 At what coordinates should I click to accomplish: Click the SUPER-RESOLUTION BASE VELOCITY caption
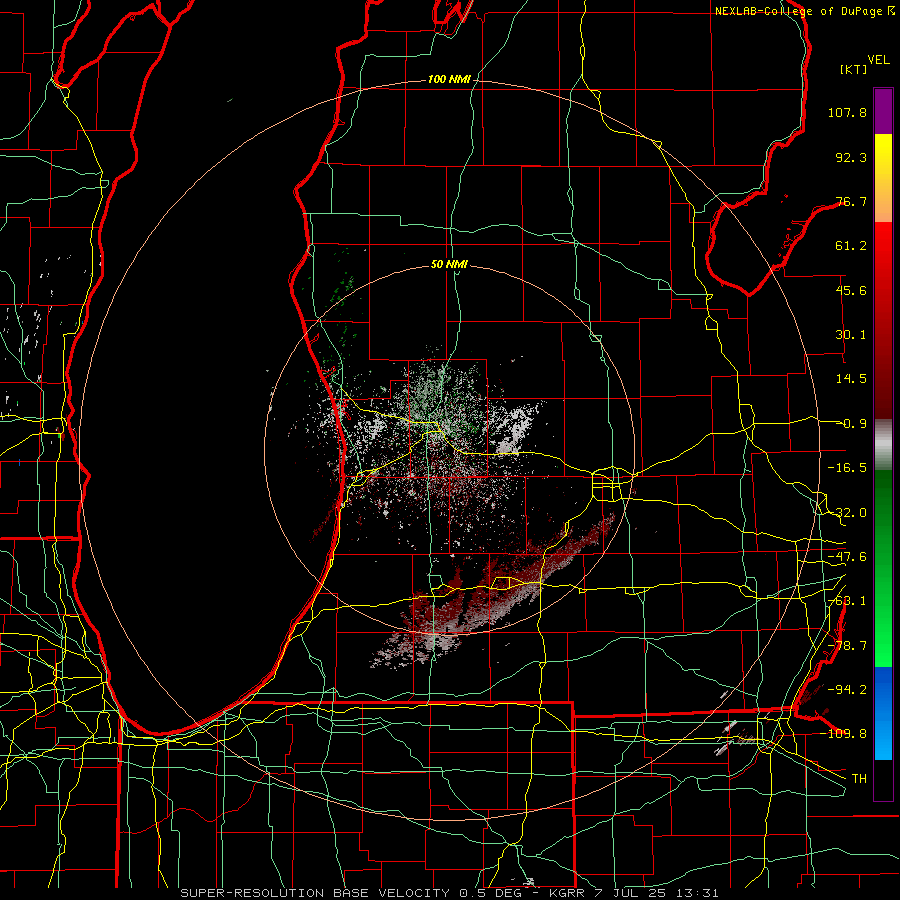click(315, 893)
